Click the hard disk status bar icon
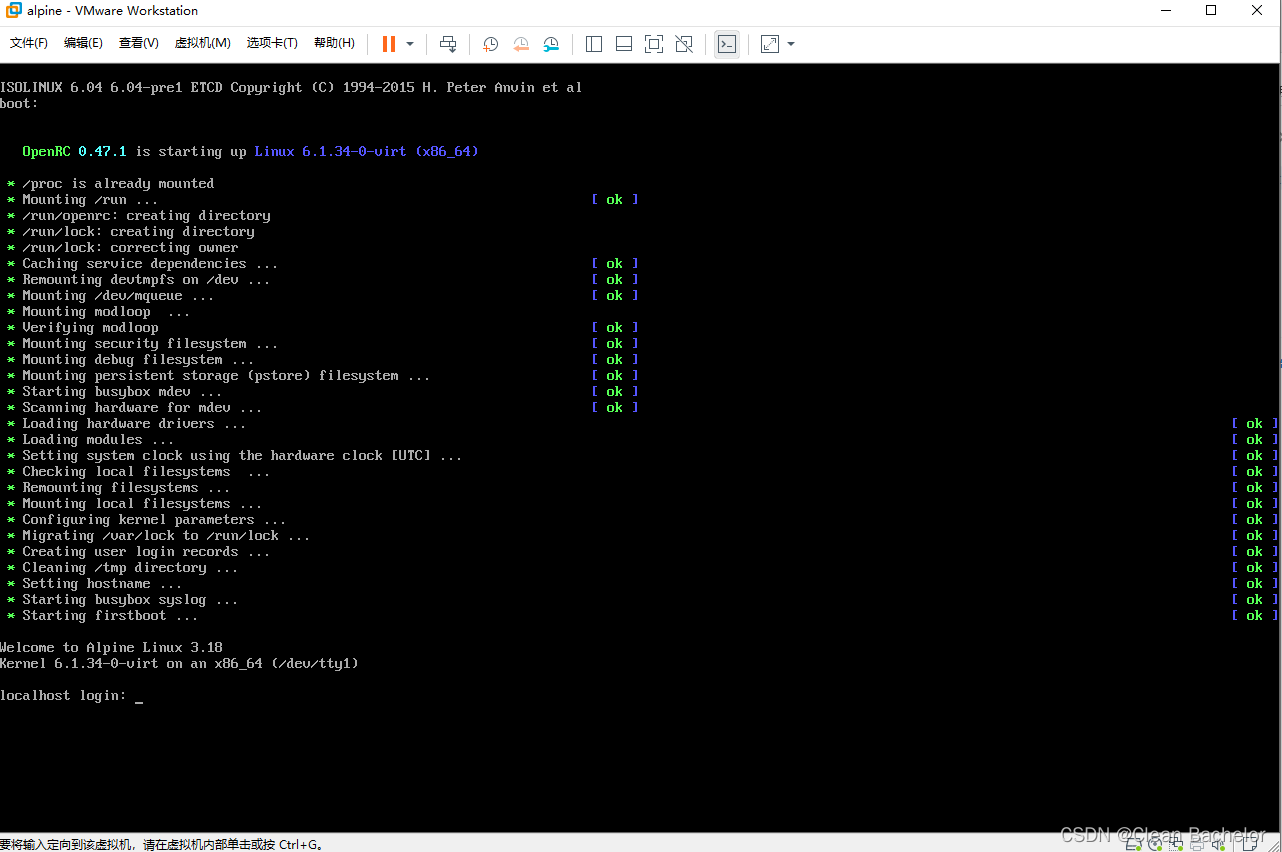 click(1133, 845)
